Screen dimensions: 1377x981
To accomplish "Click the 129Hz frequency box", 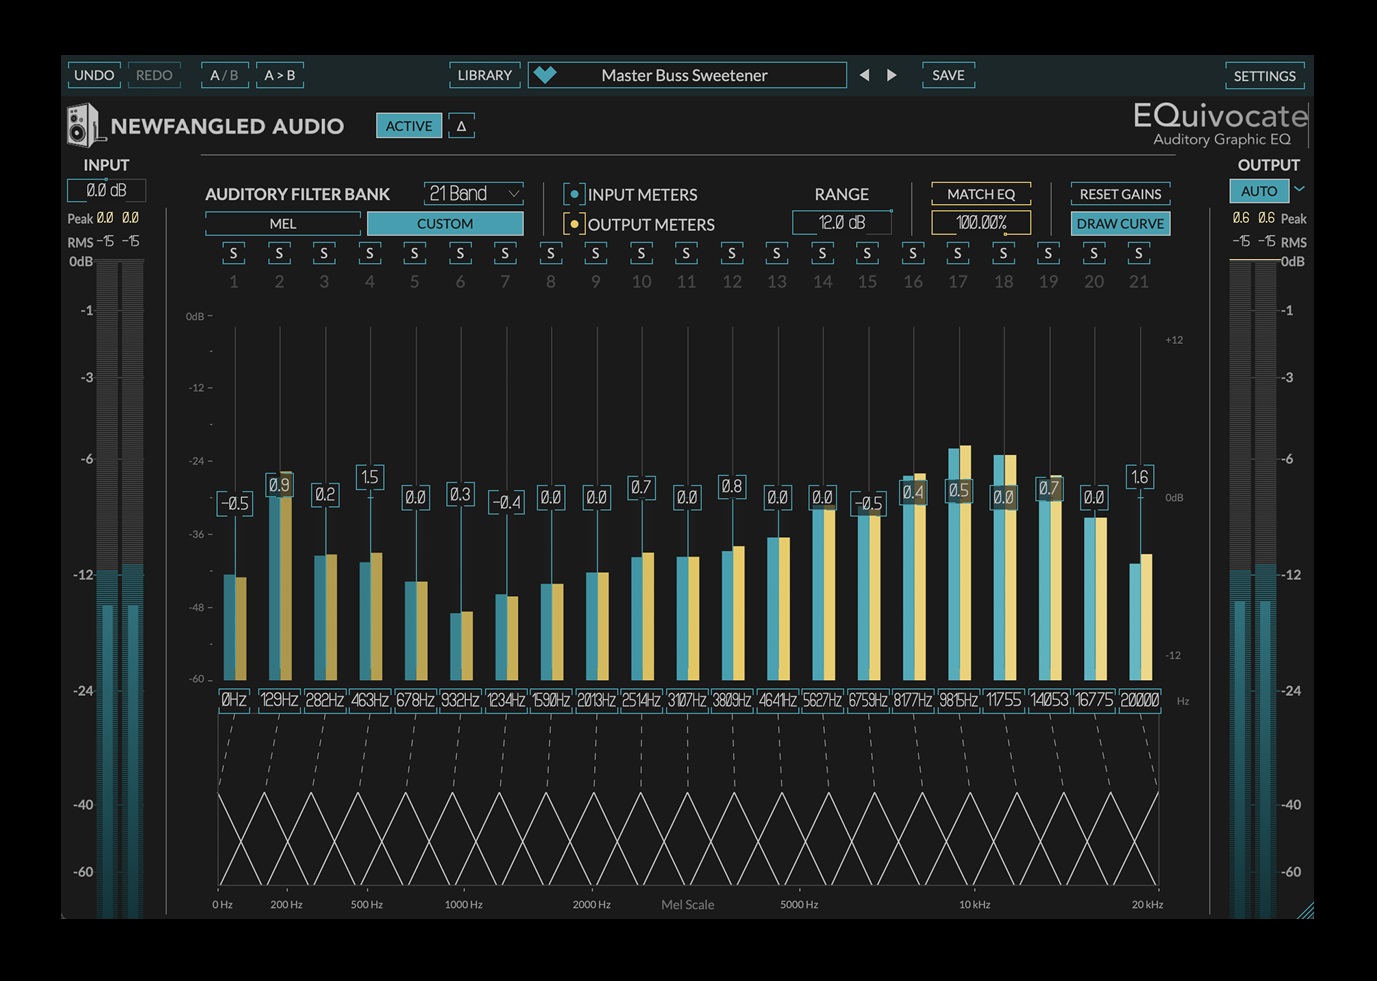I will [x=280, y=701].
